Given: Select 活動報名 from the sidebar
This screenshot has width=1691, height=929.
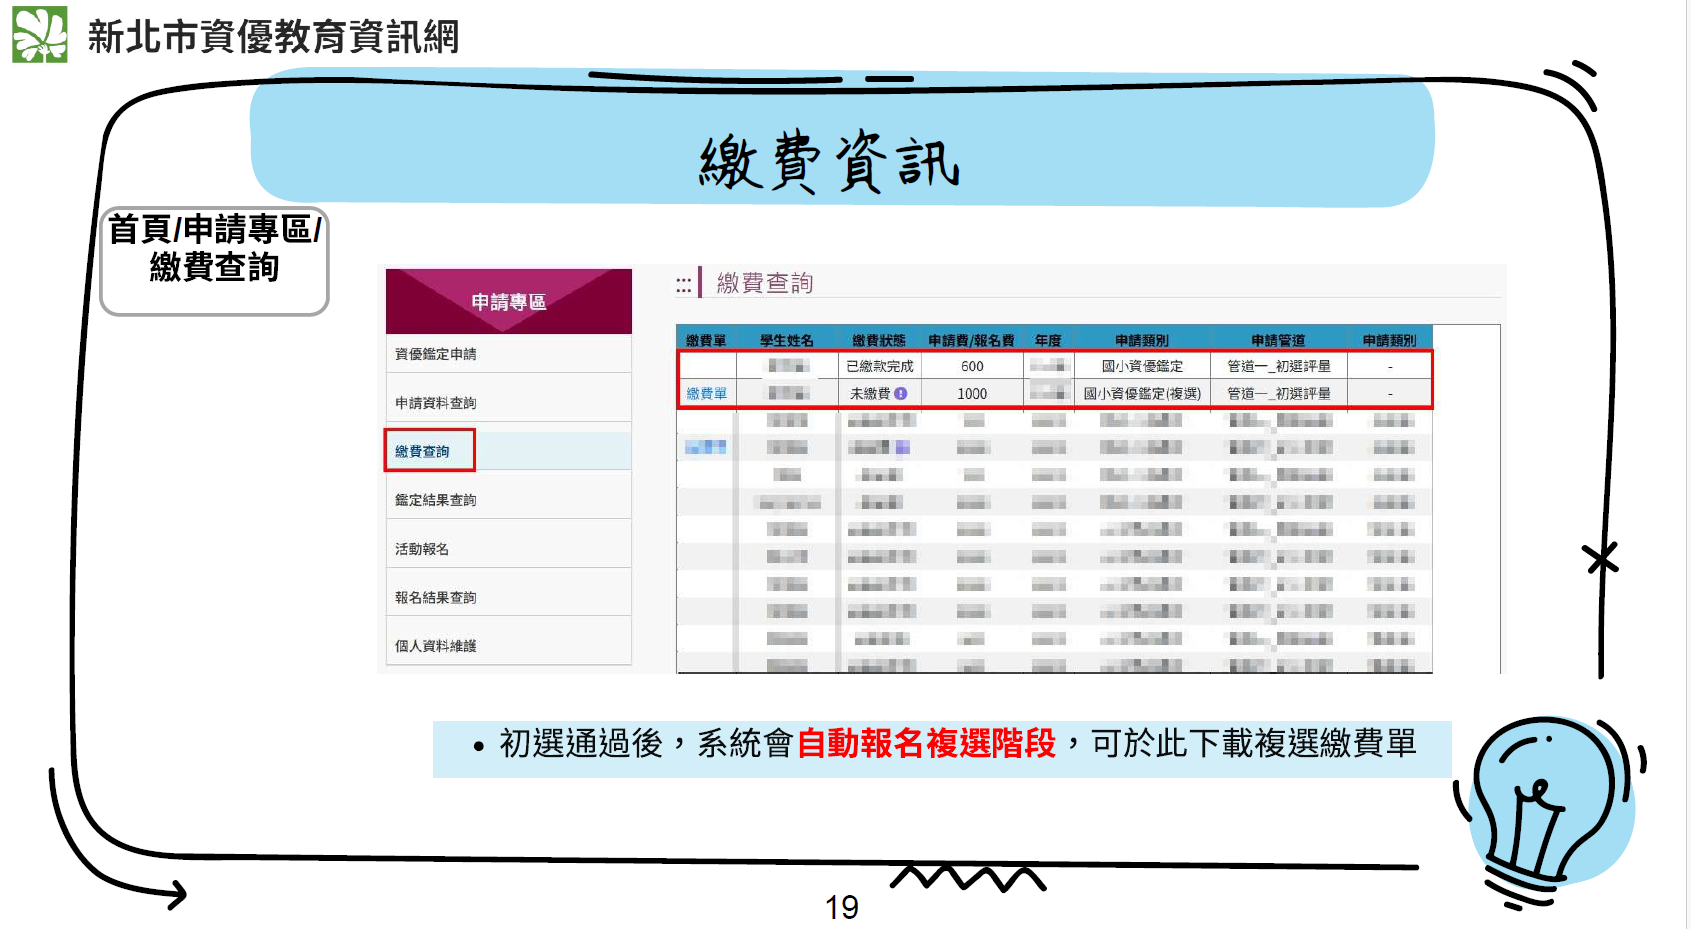Looking at the screenshot, I should [x=422, y=549].
